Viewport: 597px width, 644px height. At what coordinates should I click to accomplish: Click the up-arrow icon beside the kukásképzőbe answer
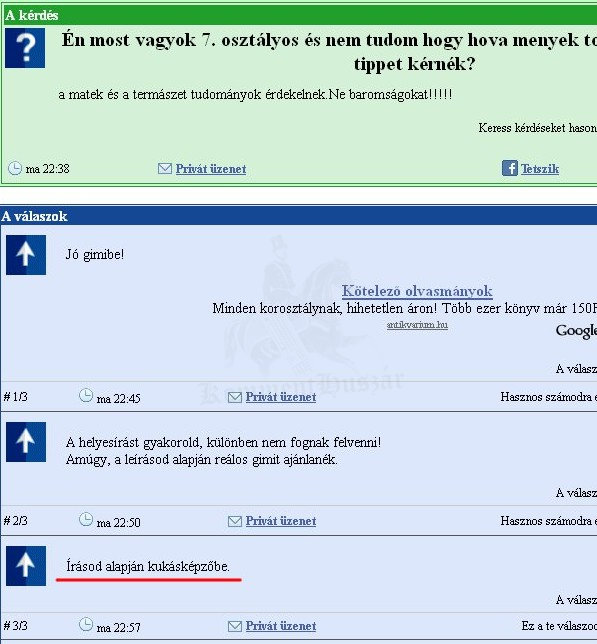pos(26,566)
